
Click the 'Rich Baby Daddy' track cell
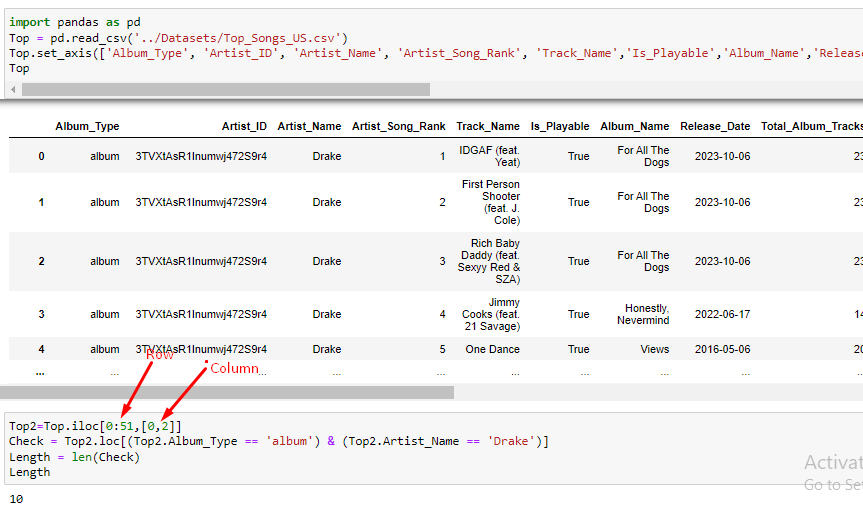[x=489, y=261]
